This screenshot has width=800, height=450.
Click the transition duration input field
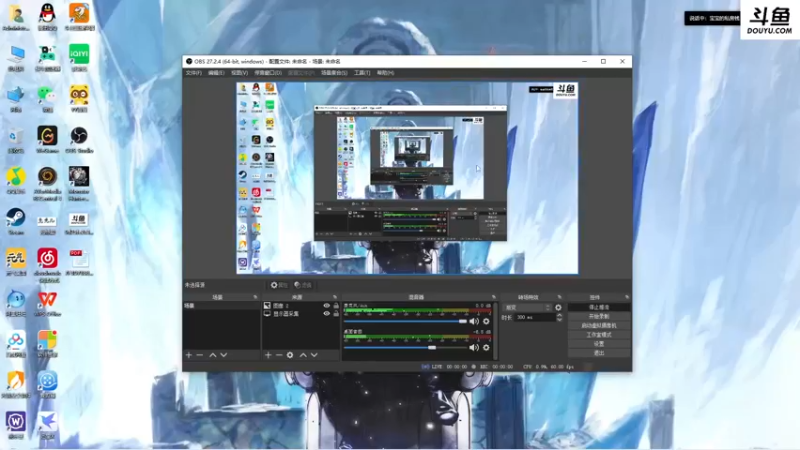(x=535, y=317)
